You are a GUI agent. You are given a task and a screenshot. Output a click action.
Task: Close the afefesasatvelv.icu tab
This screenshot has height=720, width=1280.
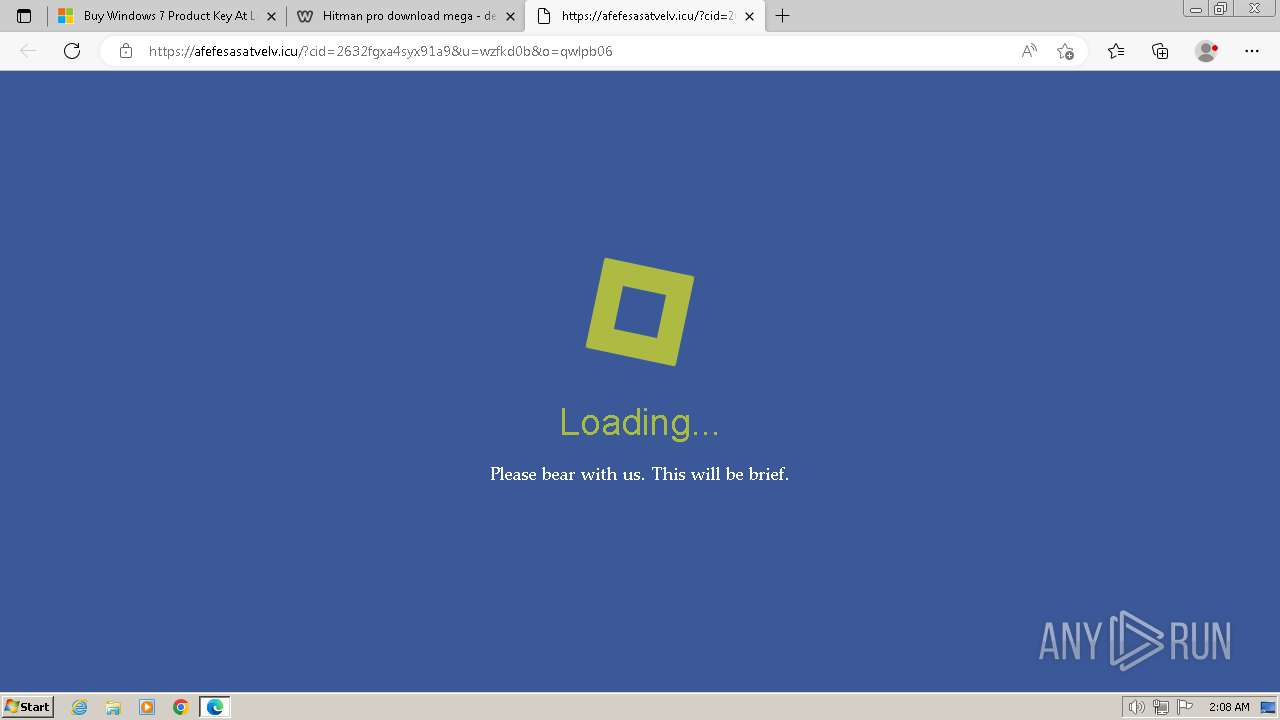point(749,16)
